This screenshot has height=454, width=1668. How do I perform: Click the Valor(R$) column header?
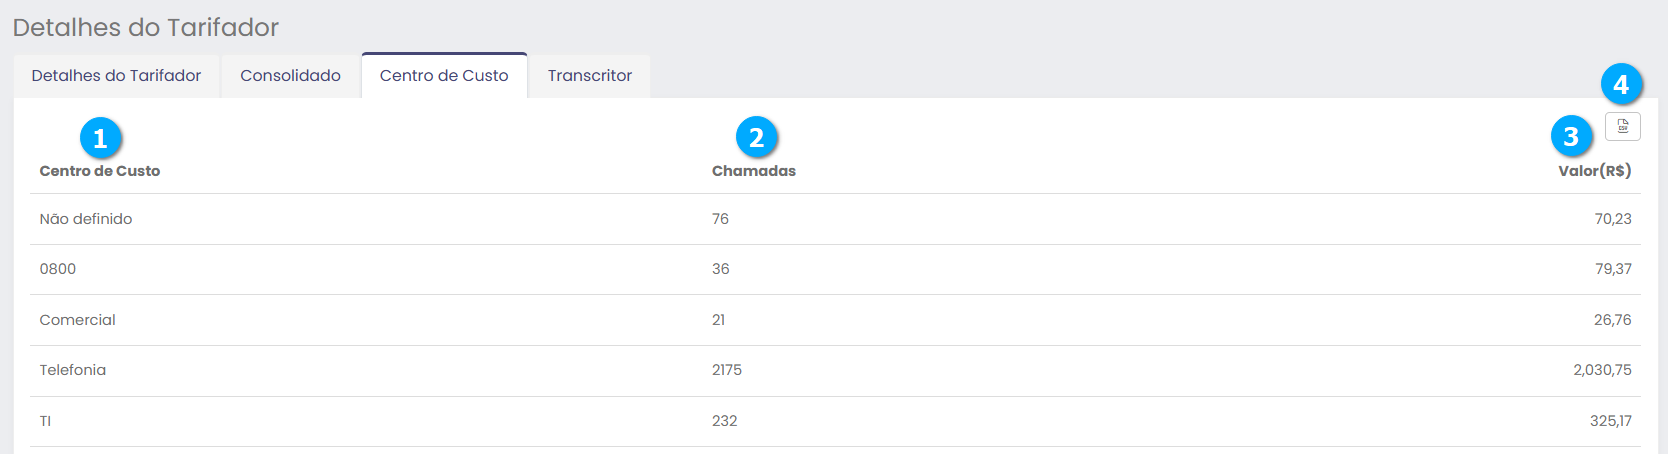pyautogui.click(x=1594, y=171)
